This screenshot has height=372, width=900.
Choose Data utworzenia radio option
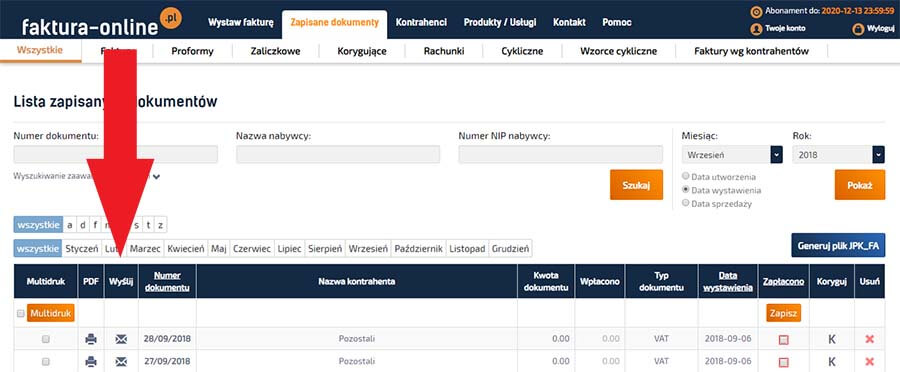(x=685, y=176)
